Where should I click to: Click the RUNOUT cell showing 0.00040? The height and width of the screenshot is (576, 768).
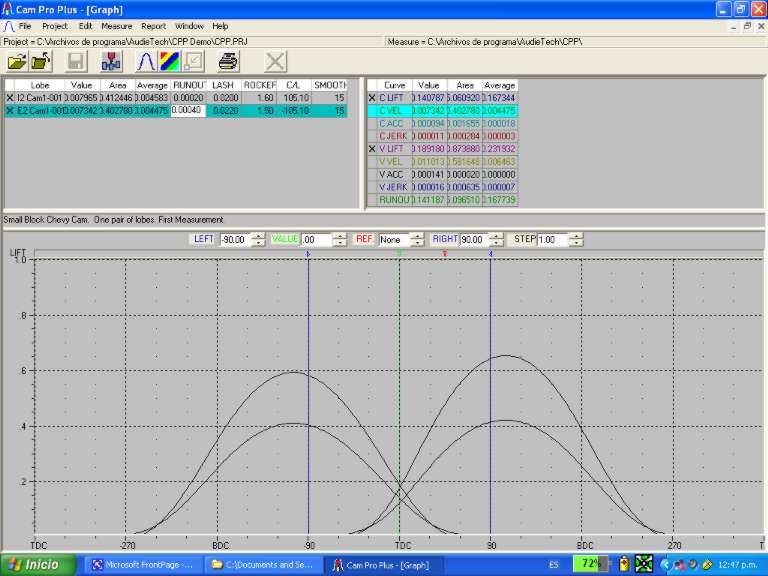pos(188,111)
